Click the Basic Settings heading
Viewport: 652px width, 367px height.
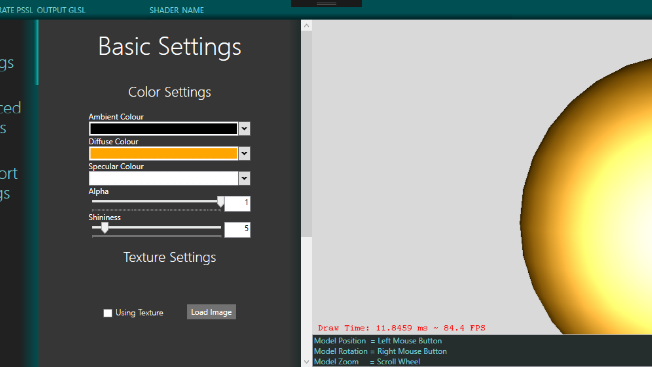[170, 47]
